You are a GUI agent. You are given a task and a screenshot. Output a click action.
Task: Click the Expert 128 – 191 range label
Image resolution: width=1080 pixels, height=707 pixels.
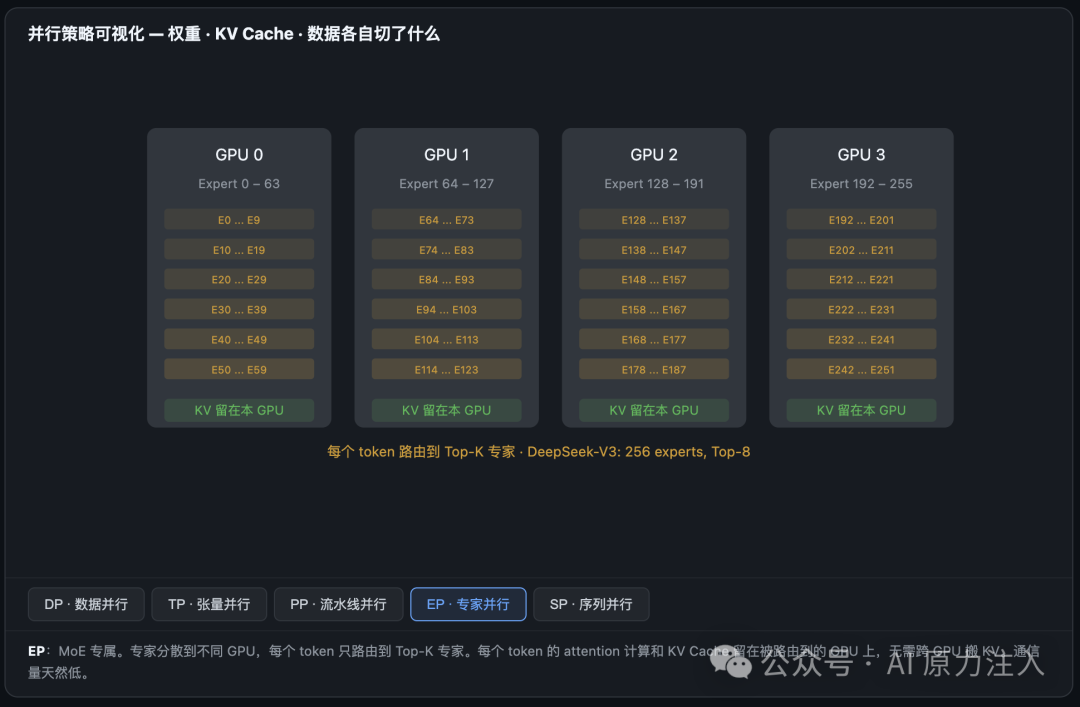pos(654,184)
